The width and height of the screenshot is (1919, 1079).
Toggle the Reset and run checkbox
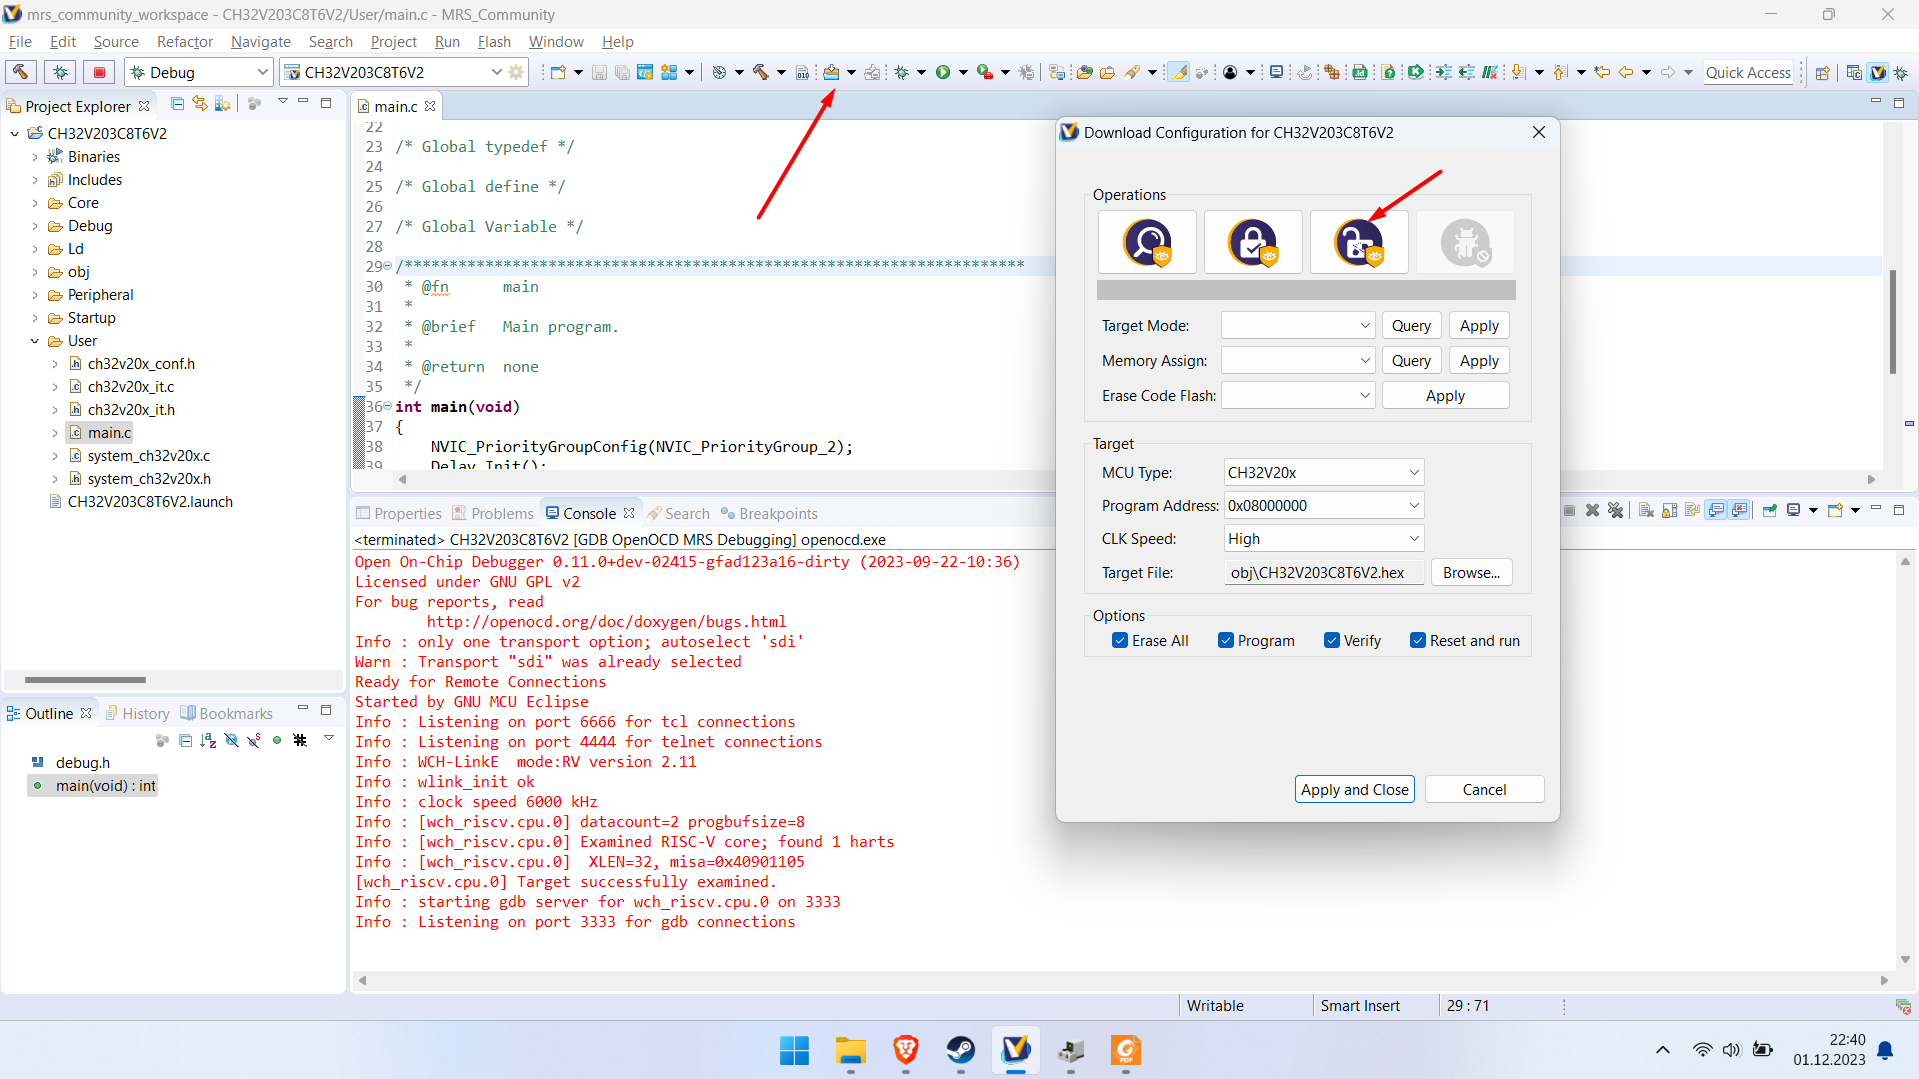1417,640
